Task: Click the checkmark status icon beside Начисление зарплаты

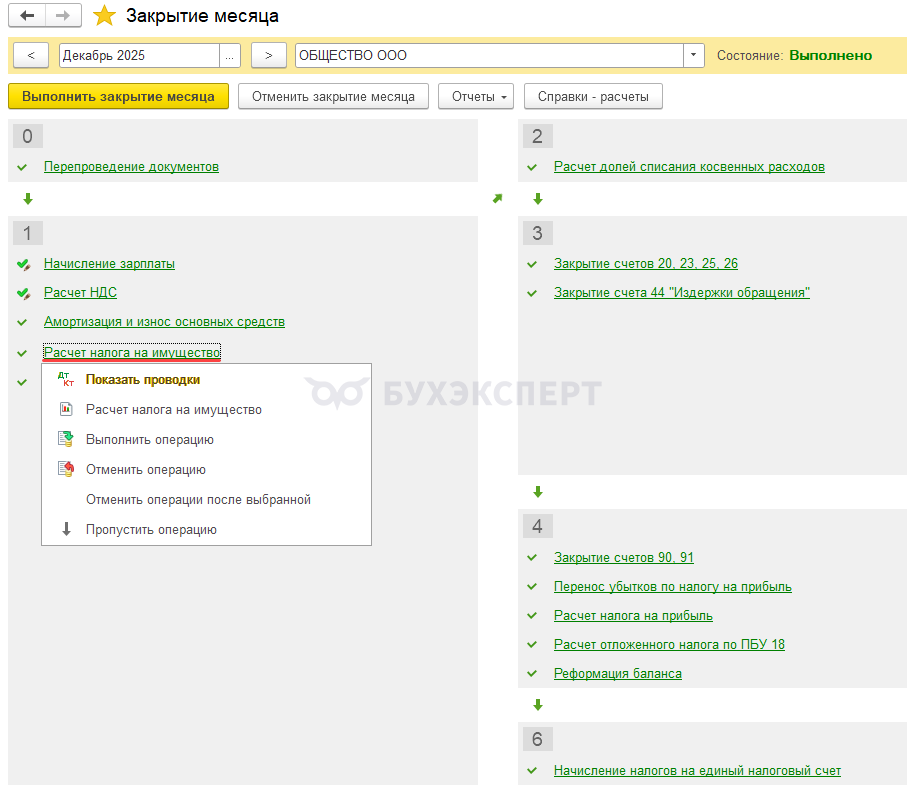Action: [x=23, y=264]
